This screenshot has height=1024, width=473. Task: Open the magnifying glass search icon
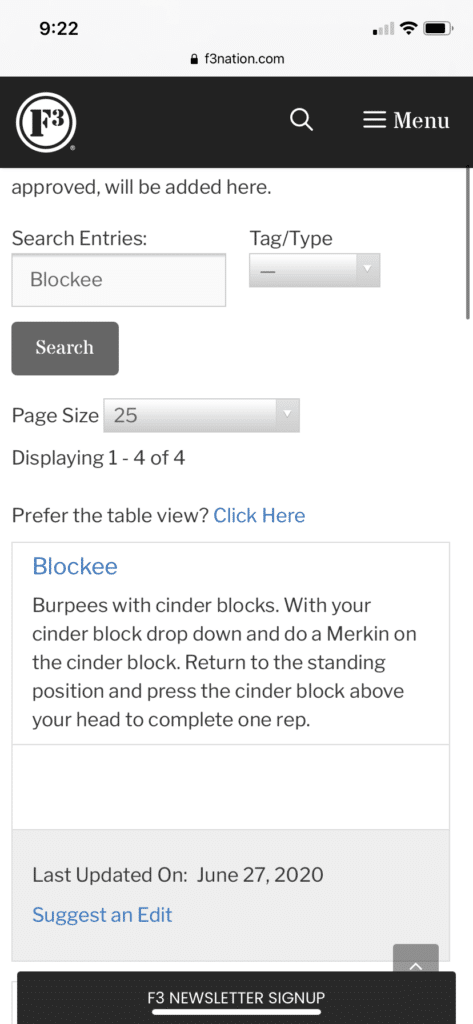[x=301, y=120]
